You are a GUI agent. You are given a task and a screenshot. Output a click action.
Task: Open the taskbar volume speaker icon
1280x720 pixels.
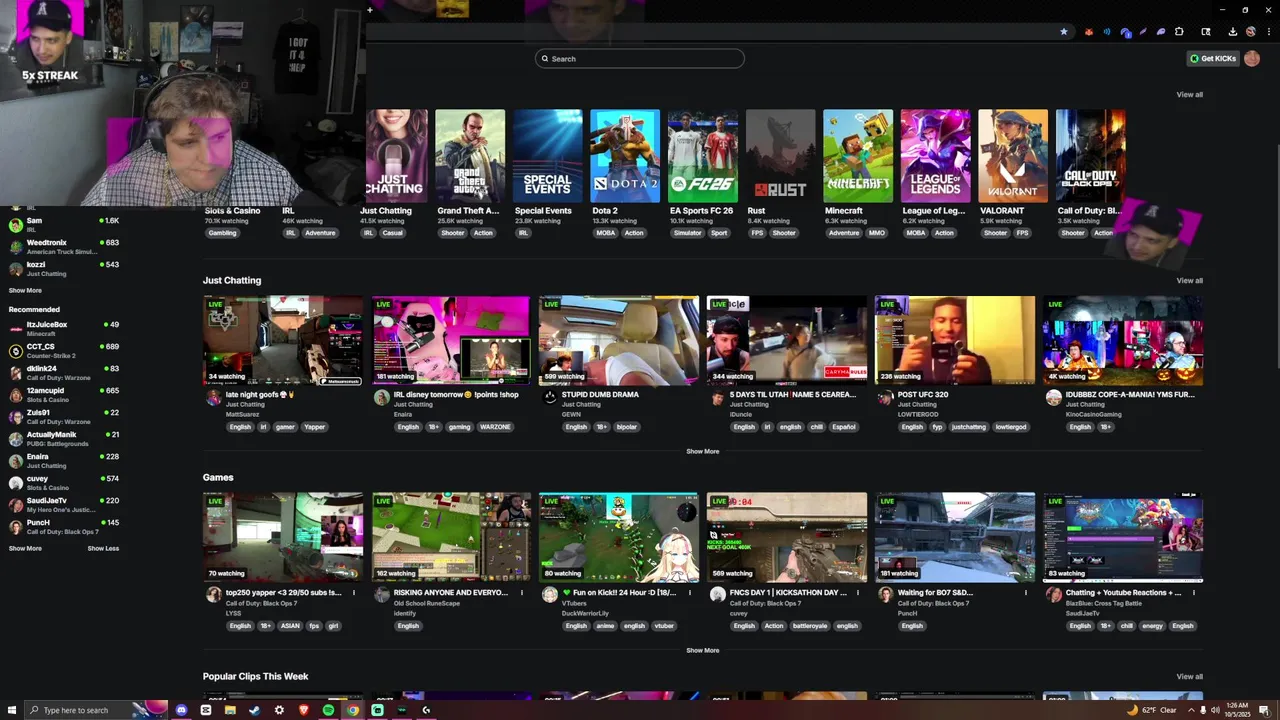(1215, 710)
